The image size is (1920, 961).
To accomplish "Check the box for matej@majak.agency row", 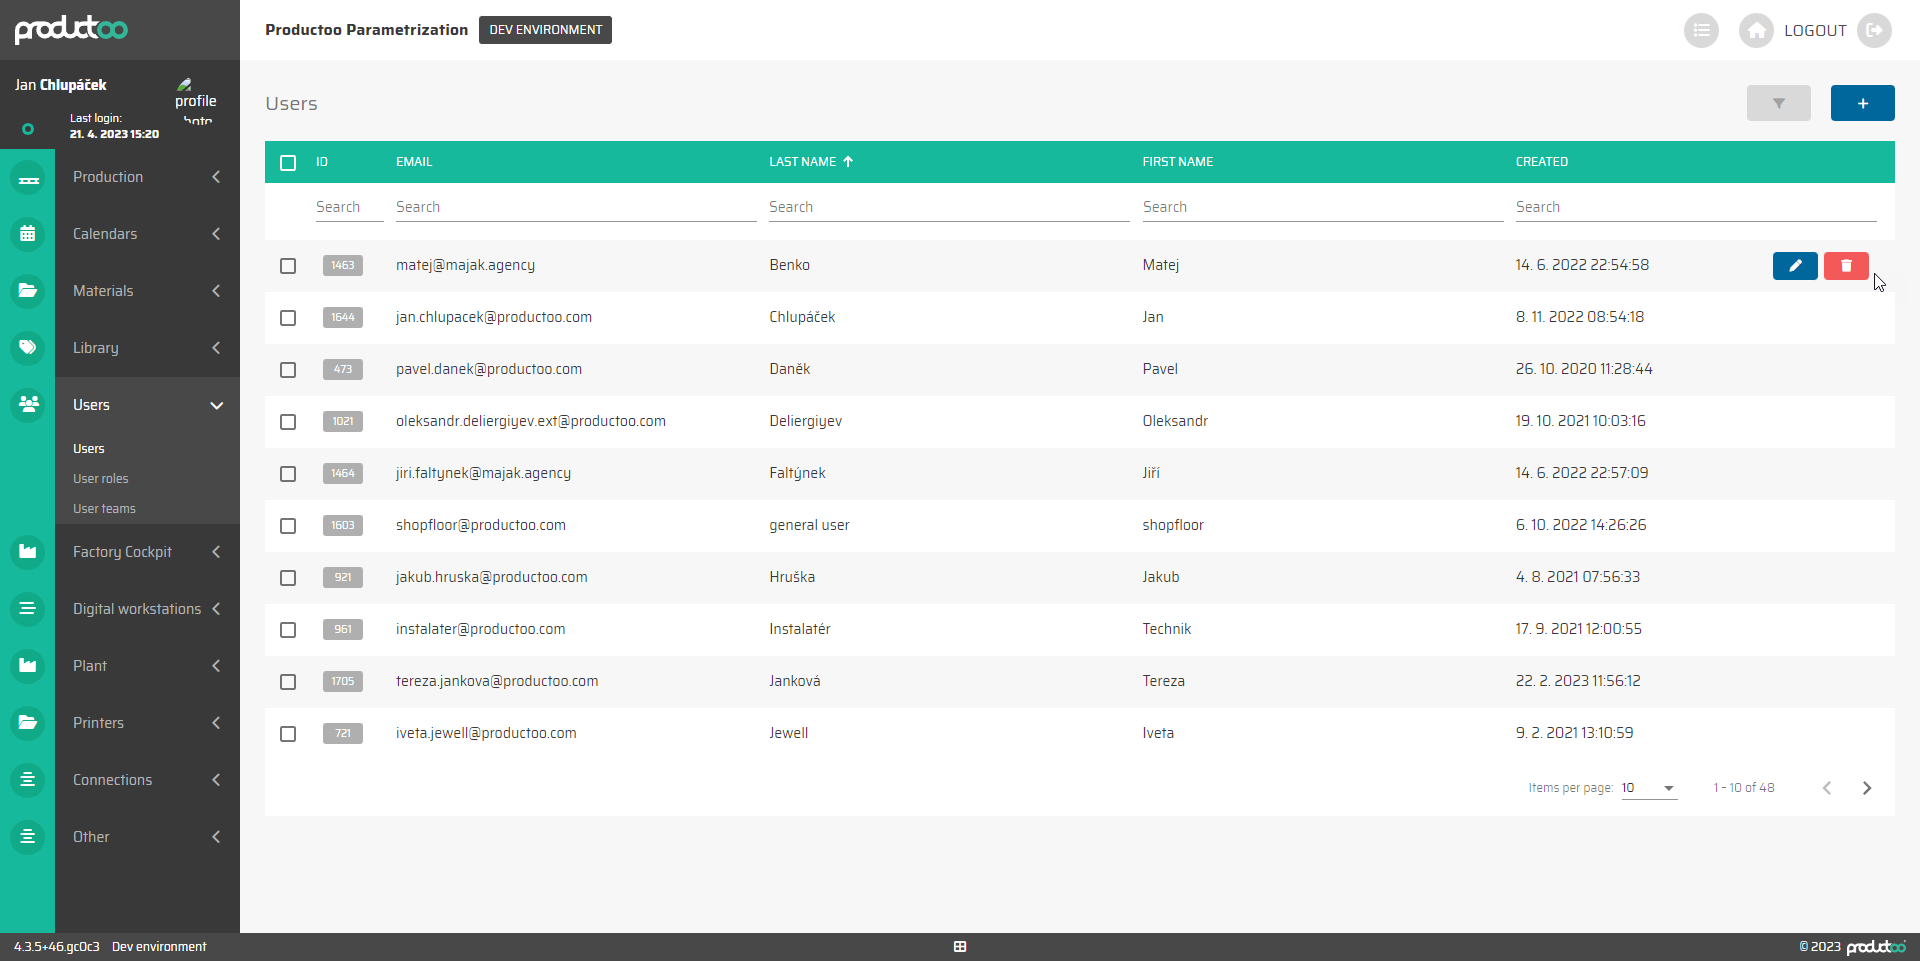I will (288, 266).
